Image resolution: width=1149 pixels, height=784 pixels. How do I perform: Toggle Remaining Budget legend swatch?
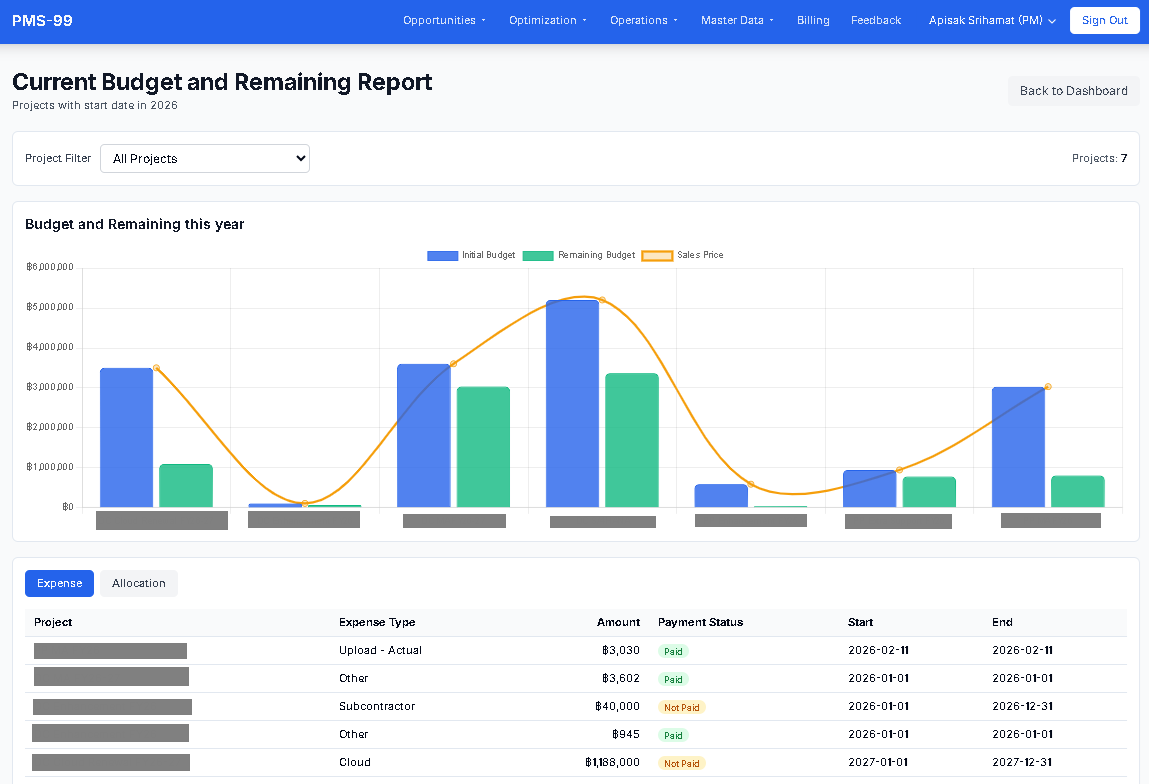click(x=538, y=256)
